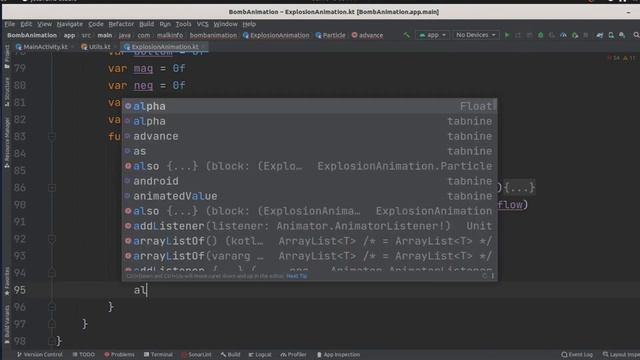Open the Favorites side panel

tap(7, 281)
